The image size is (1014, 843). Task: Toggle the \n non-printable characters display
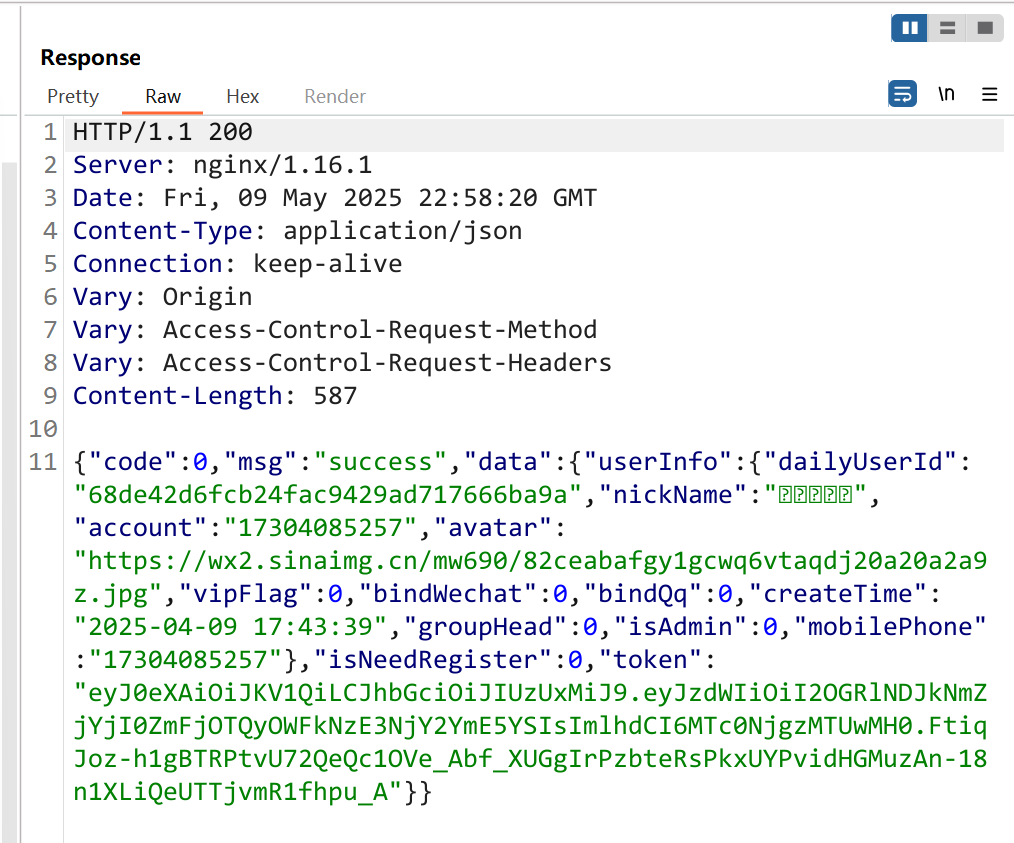[946, 95]
